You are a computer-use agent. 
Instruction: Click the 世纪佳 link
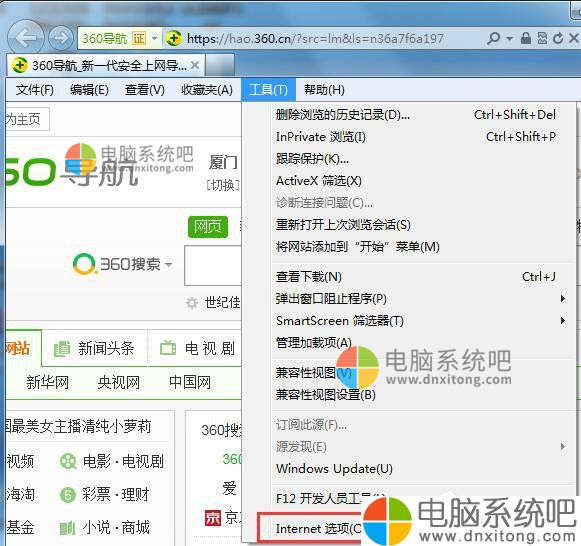coord(222,303)
